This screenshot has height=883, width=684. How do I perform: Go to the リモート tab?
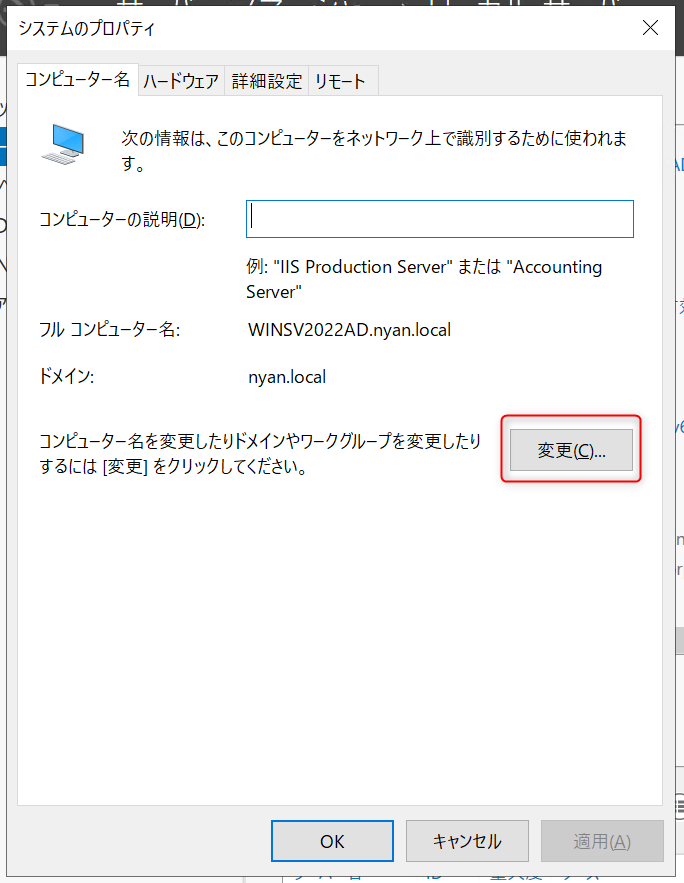(340, 81)
